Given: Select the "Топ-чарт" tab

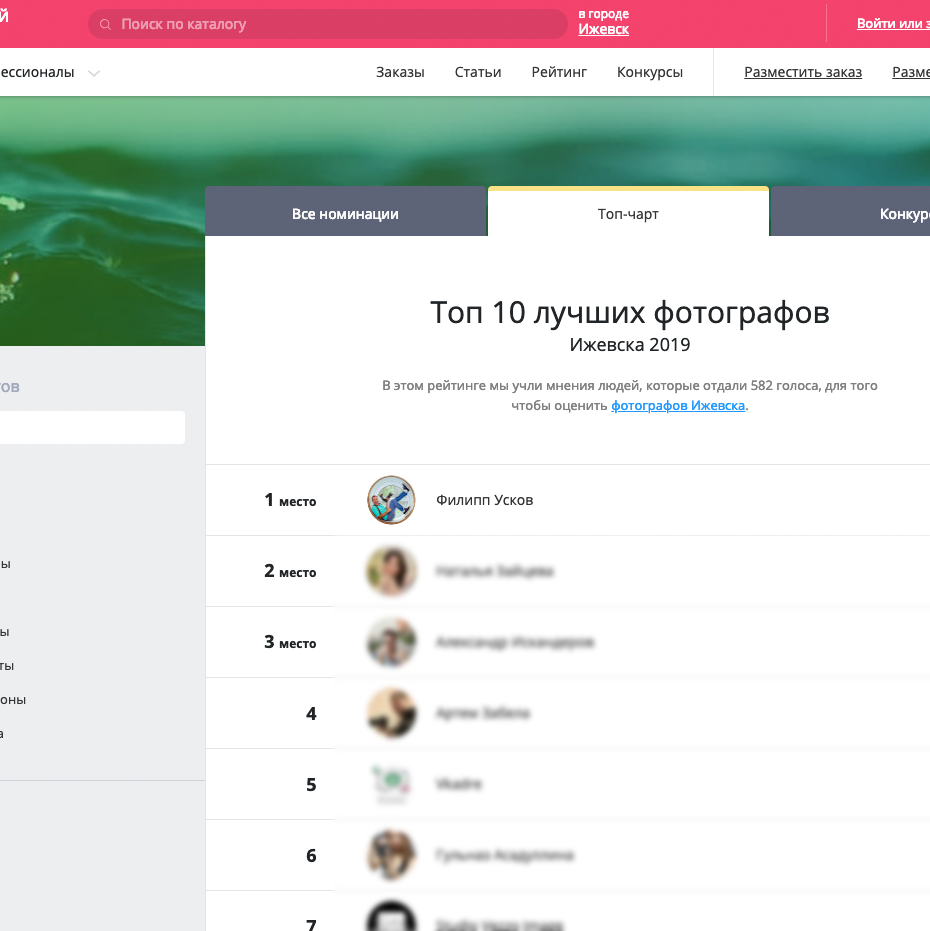Looking at the screenshot, I should pyautogui.click(x=628, y=214).
